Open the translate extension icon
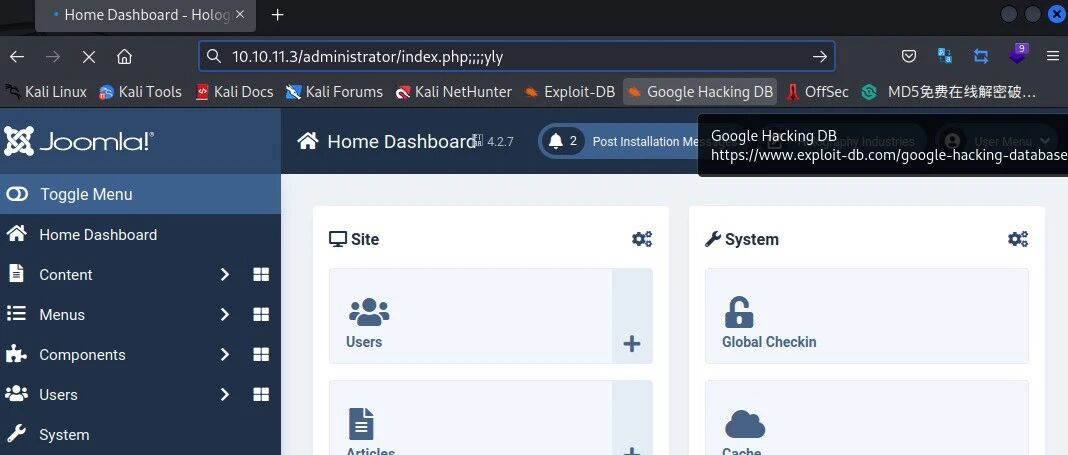 pyautogui.click(x=945, y=57)
